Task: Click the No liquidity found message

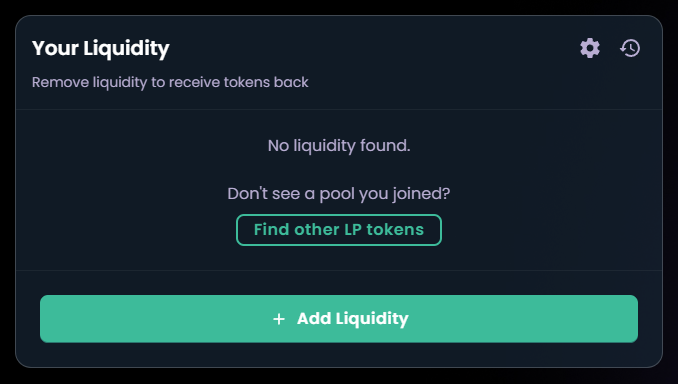Action: tap(339, 146)
